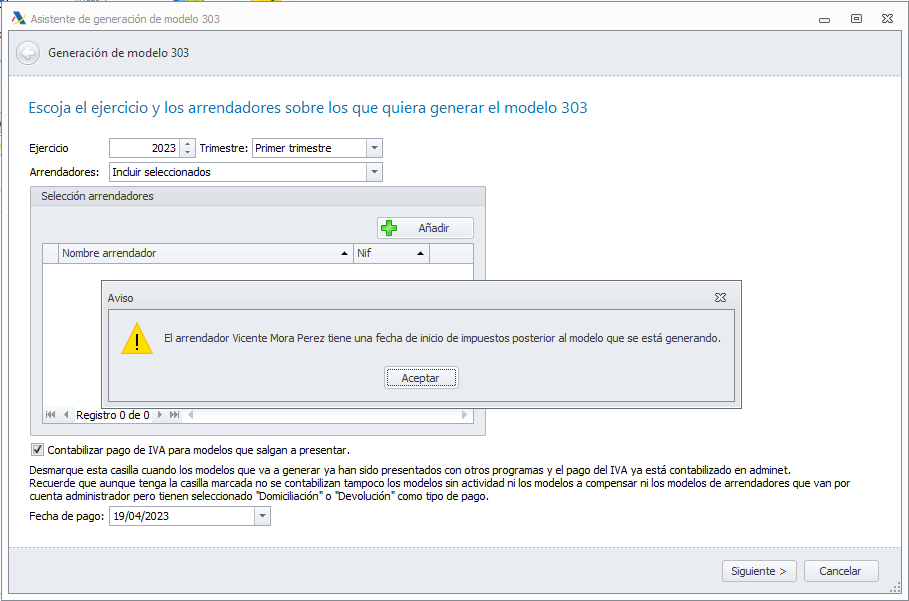Open the Trimestre dropdown arrow

click(374, 148)
